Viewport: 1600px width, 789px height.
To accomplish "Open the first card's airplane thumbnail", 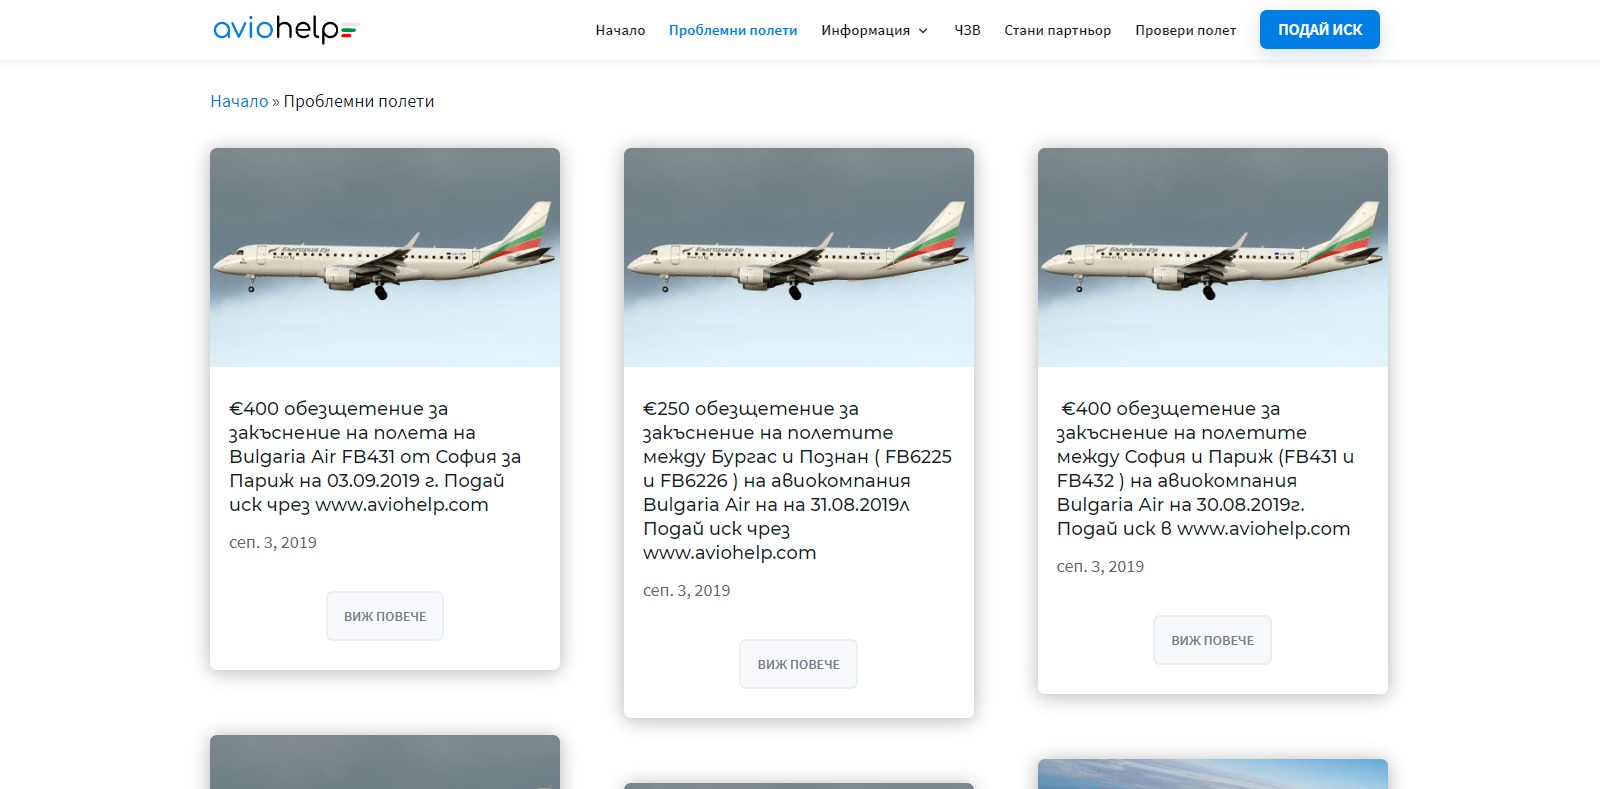I will pyautogui.click(x=385, y=257).
